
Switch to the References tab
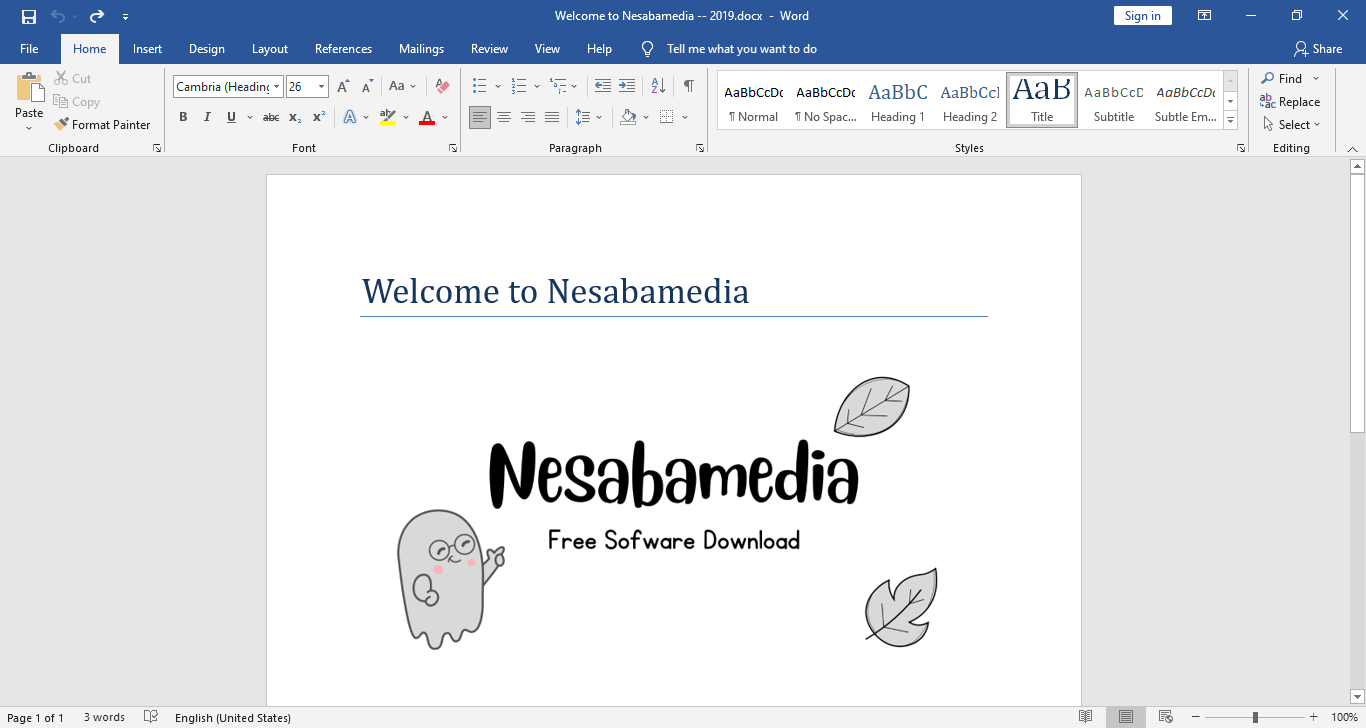343,49
